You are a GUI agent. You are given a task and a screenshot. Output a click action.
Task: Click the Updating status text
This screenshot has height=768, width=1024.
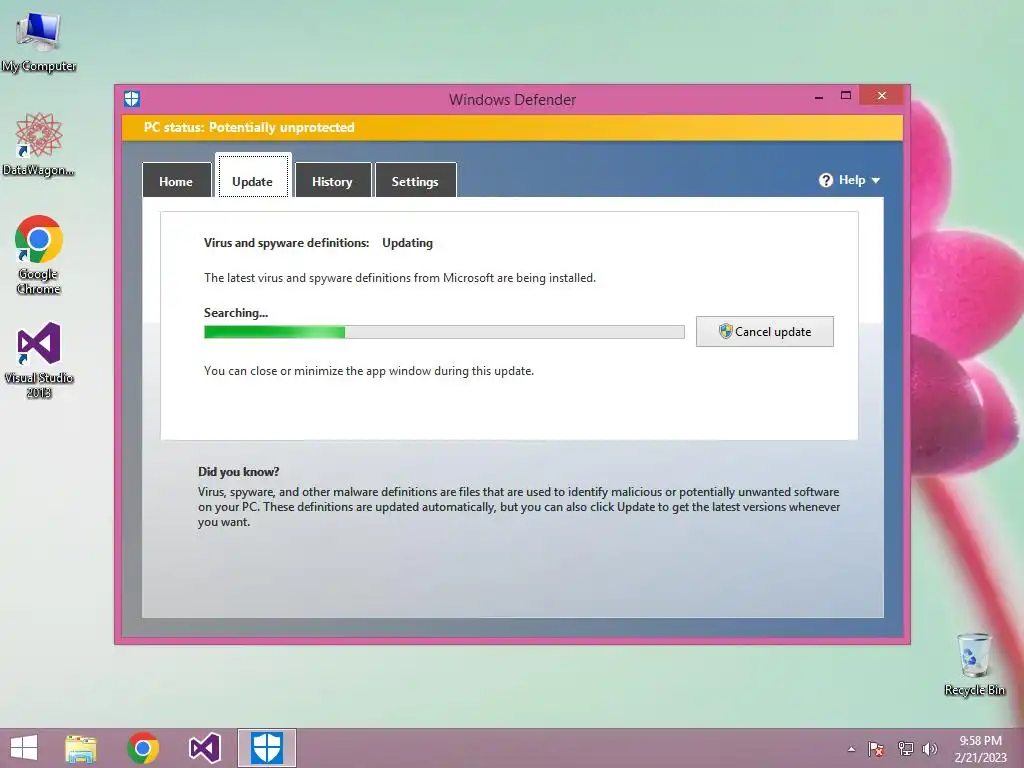(x=408, y=243)
